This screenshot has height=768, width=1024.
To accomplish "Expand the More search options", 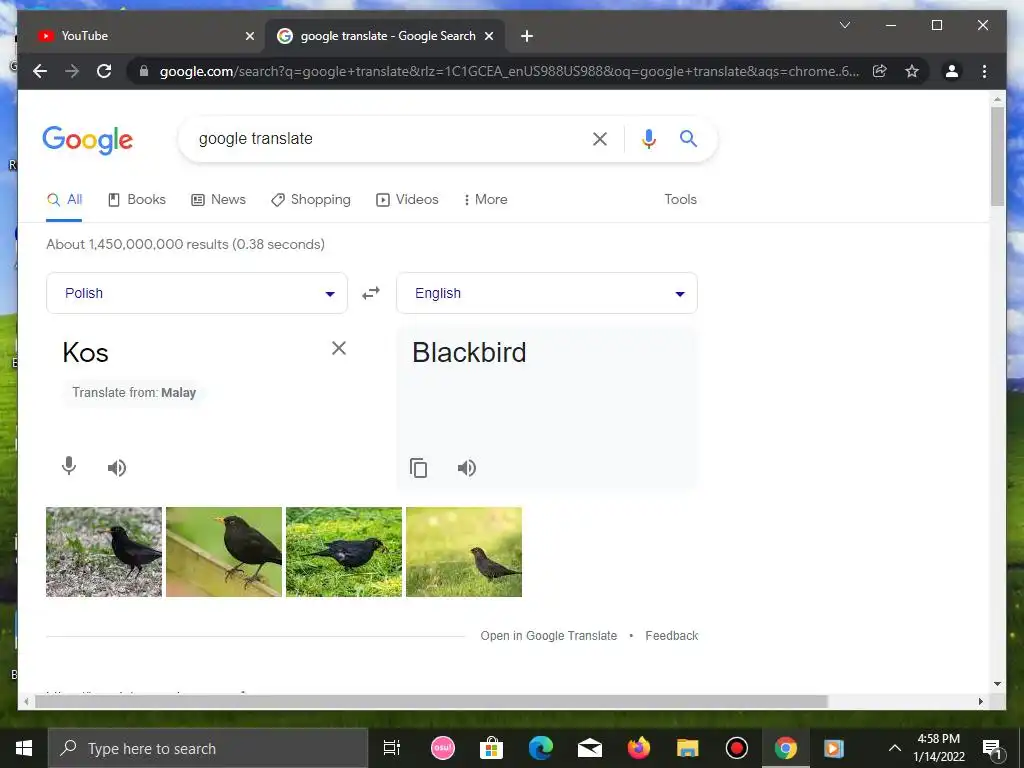I will (x=485, y=200).
